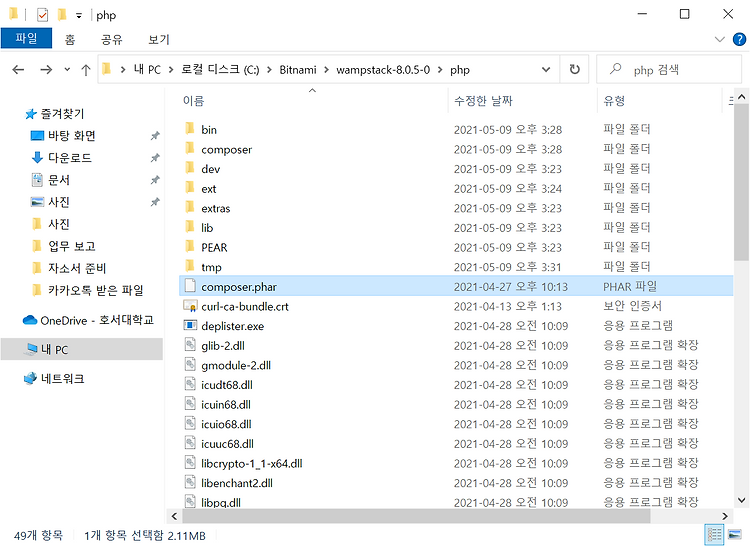Viewport: 750px width, 546px height.
Task: Select the PEAR folder icon
Action: click(x=190, y=246)
